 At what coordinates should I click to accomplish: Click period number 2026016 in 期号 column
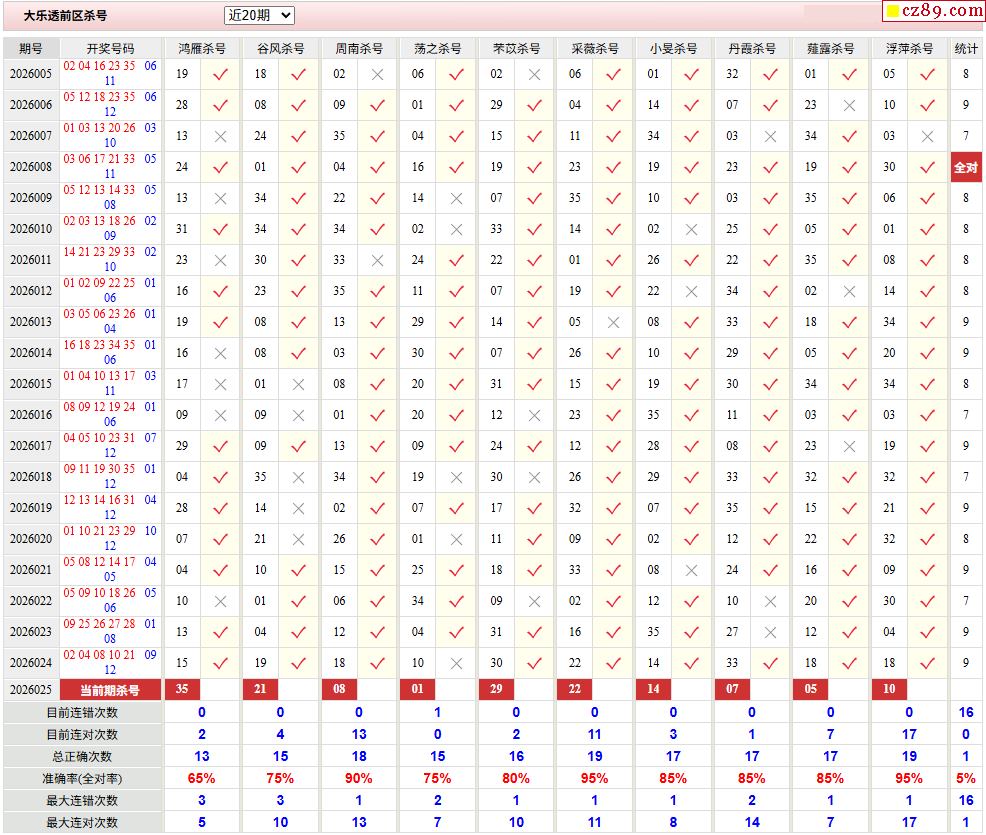click(31, 415)
